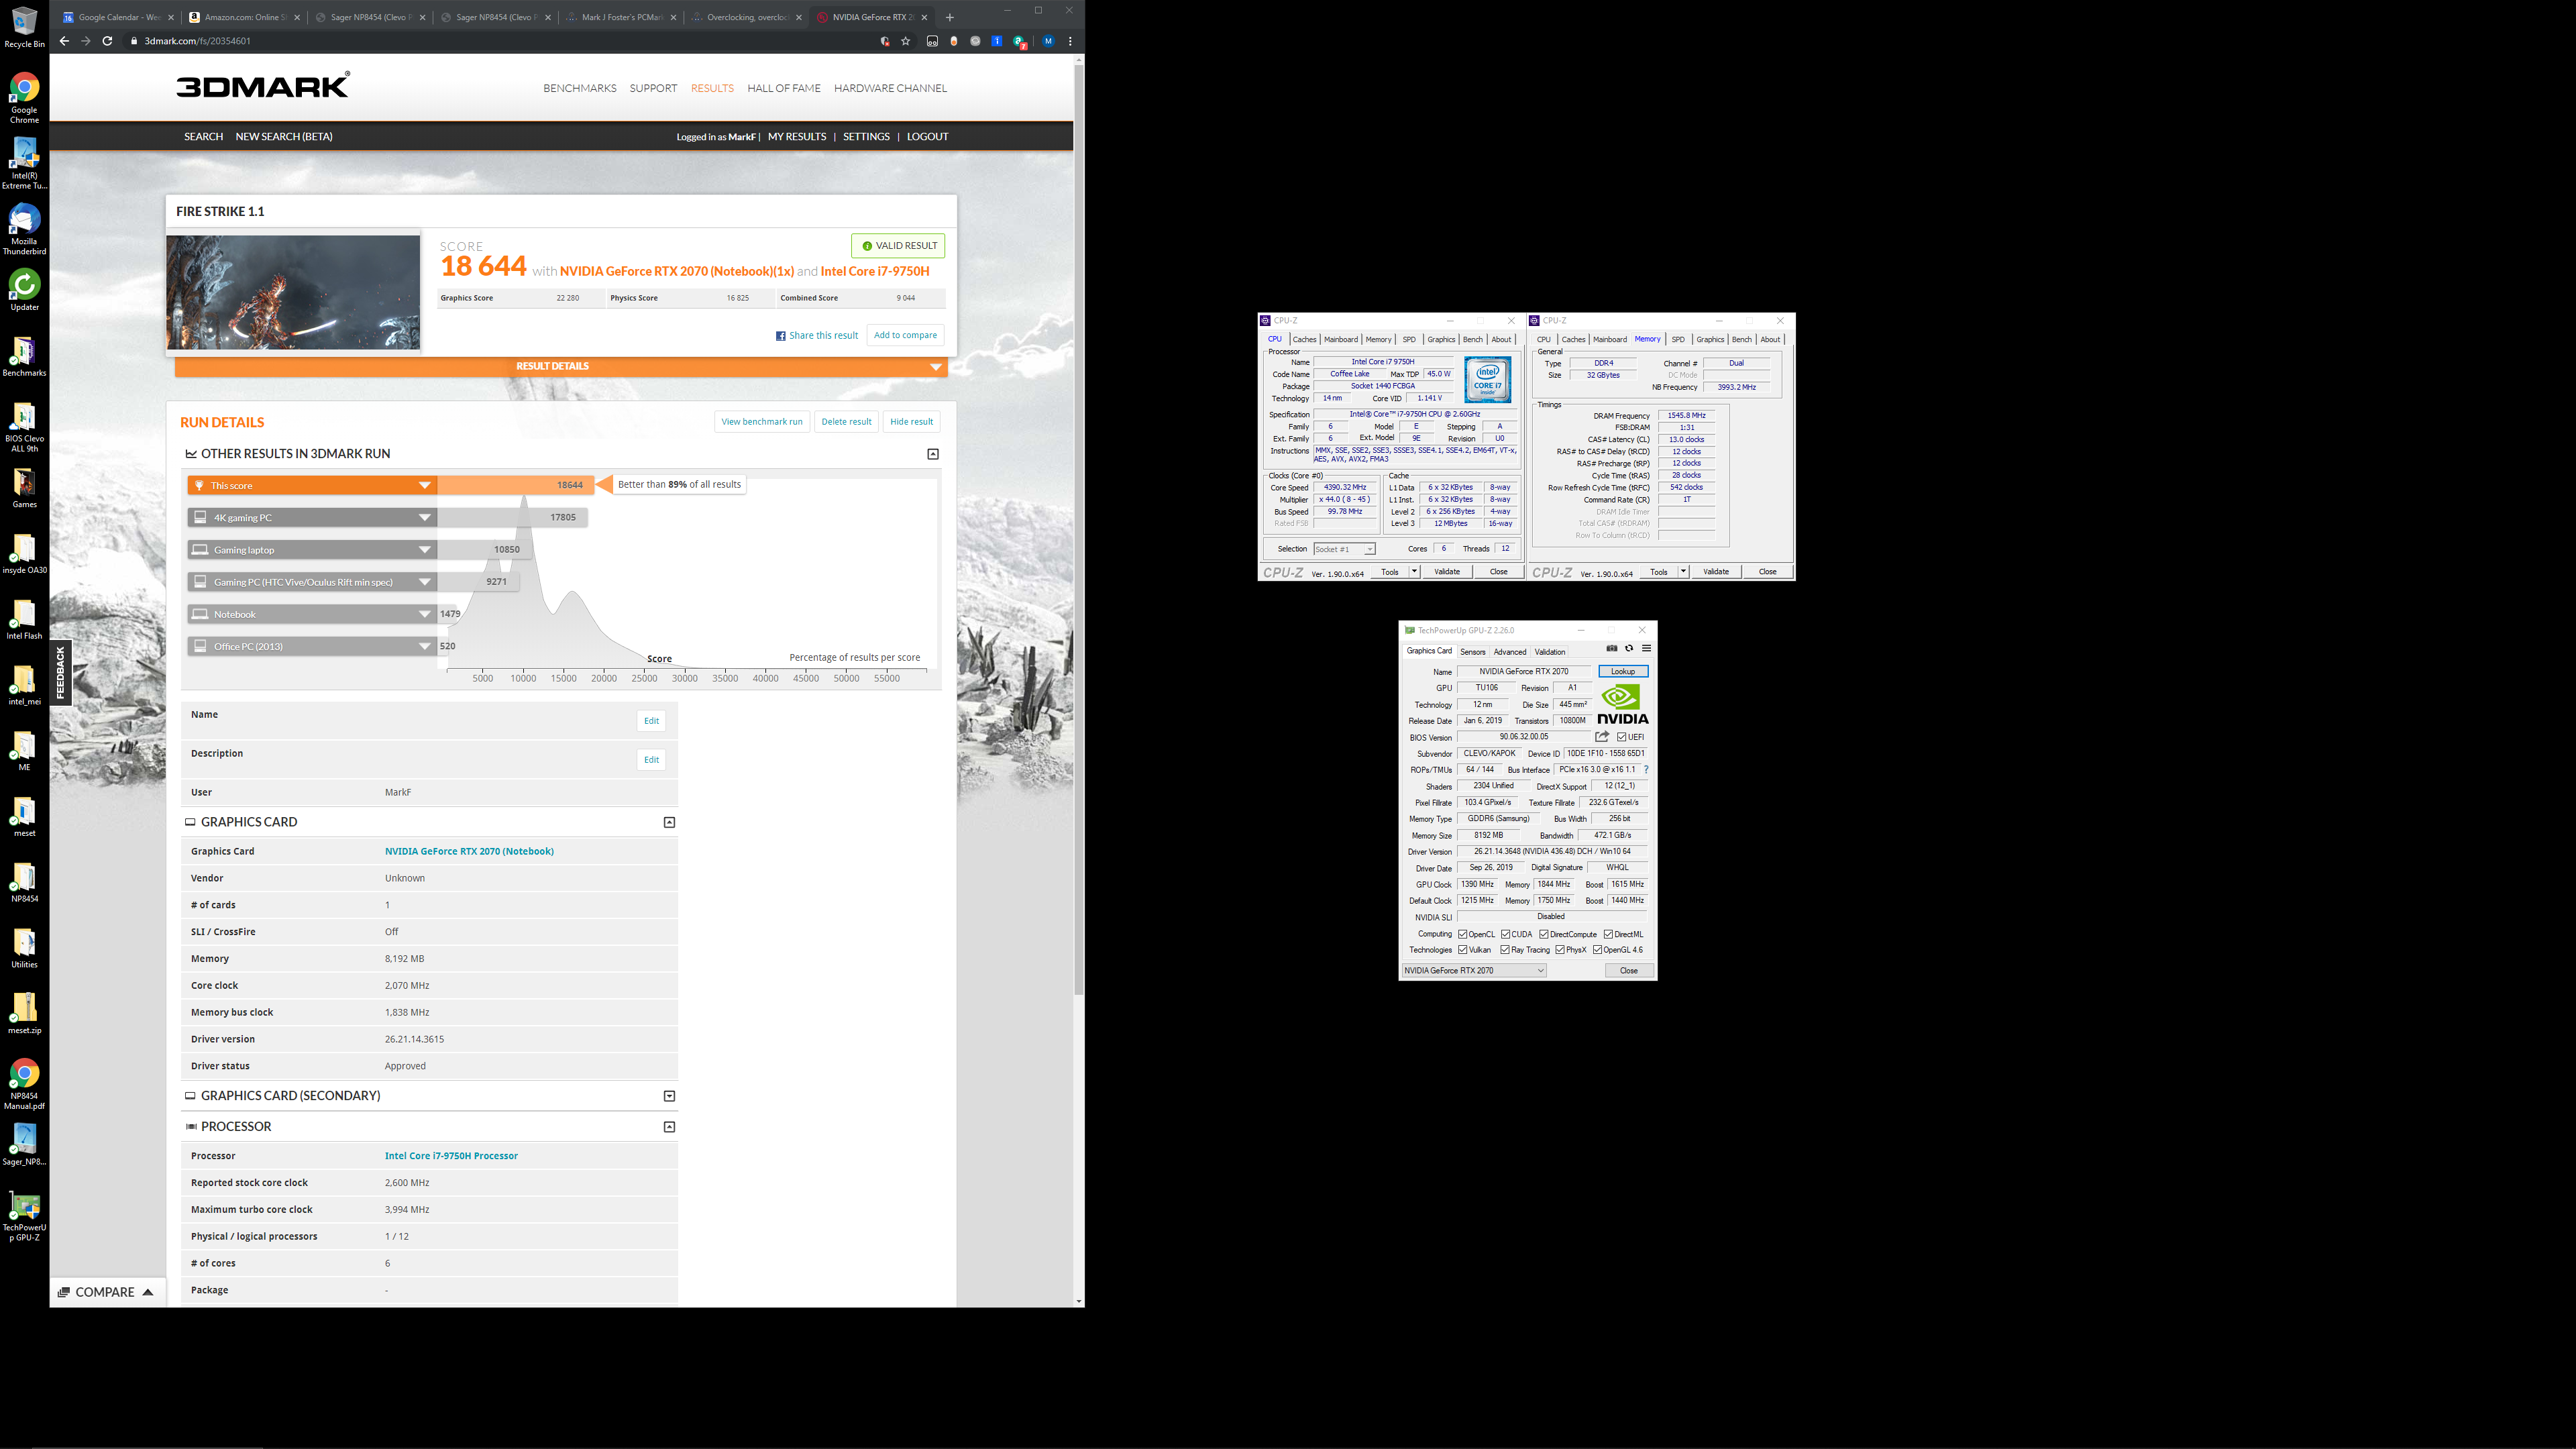Open the GPU selection dropdown in GPU-Z
The image size is (2576, 1449).
coord(1474,970)
